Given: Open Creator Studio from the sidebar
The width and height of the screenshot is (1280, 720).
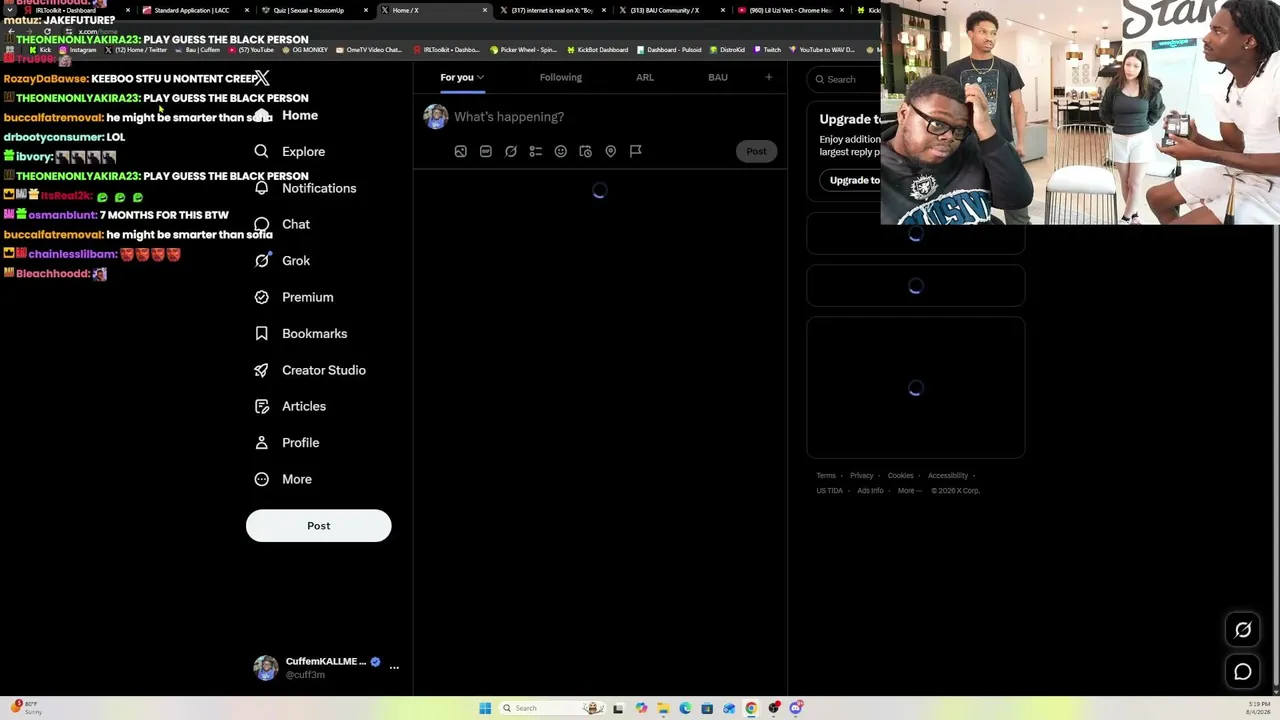Looking at the screenshot, I should 309,370.
